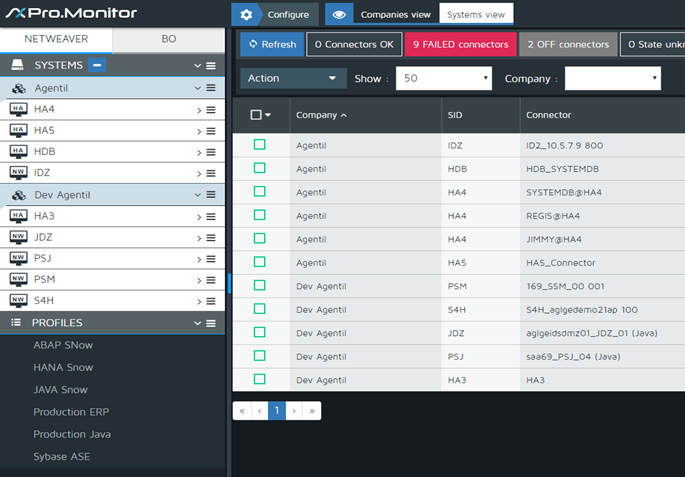The width and height of the screenshot is (685, 477).
Task: Select the Production ERP profile
Action: [71, 412]
